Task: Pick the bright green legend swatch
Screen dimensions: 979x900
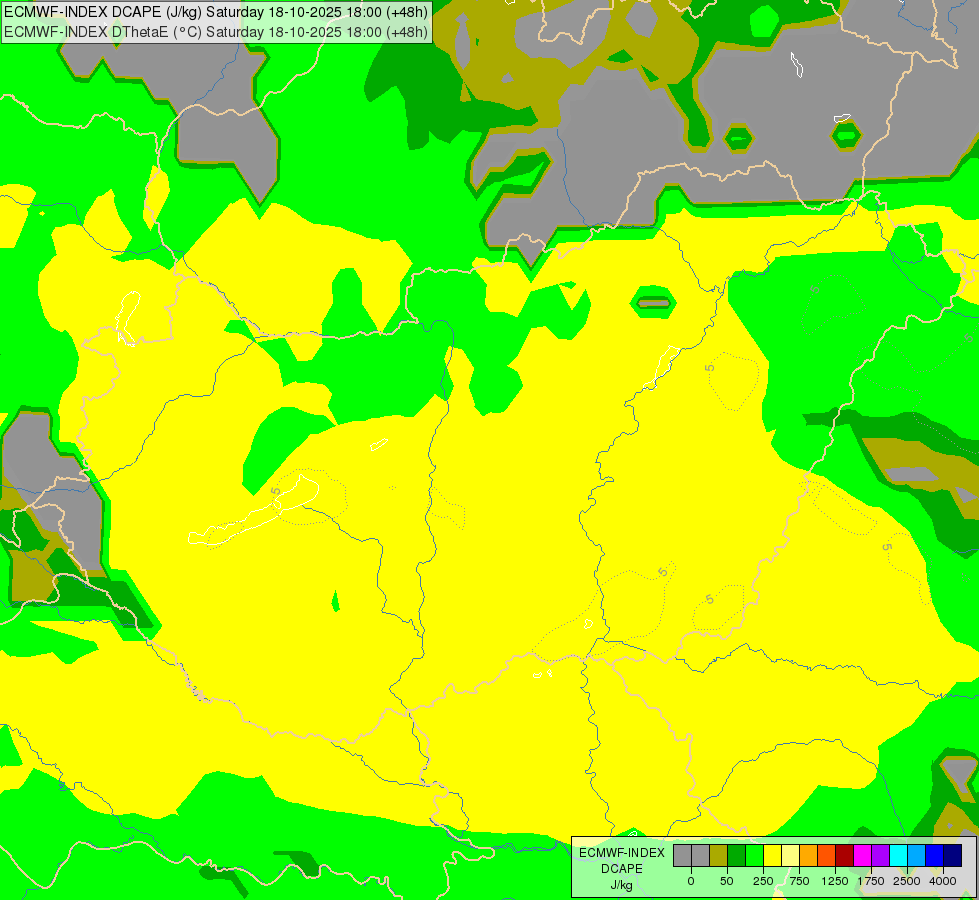Action: pos(754,855)
